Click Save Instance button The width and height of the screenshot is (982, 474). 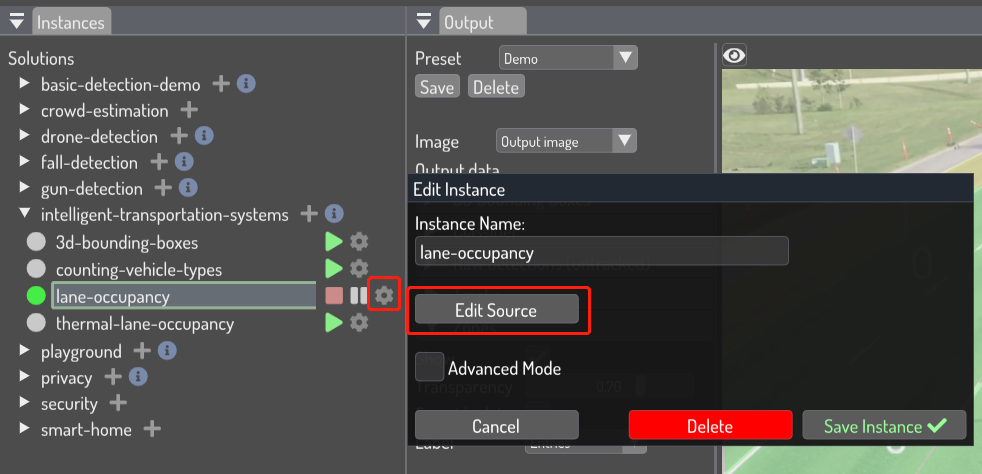884,425
